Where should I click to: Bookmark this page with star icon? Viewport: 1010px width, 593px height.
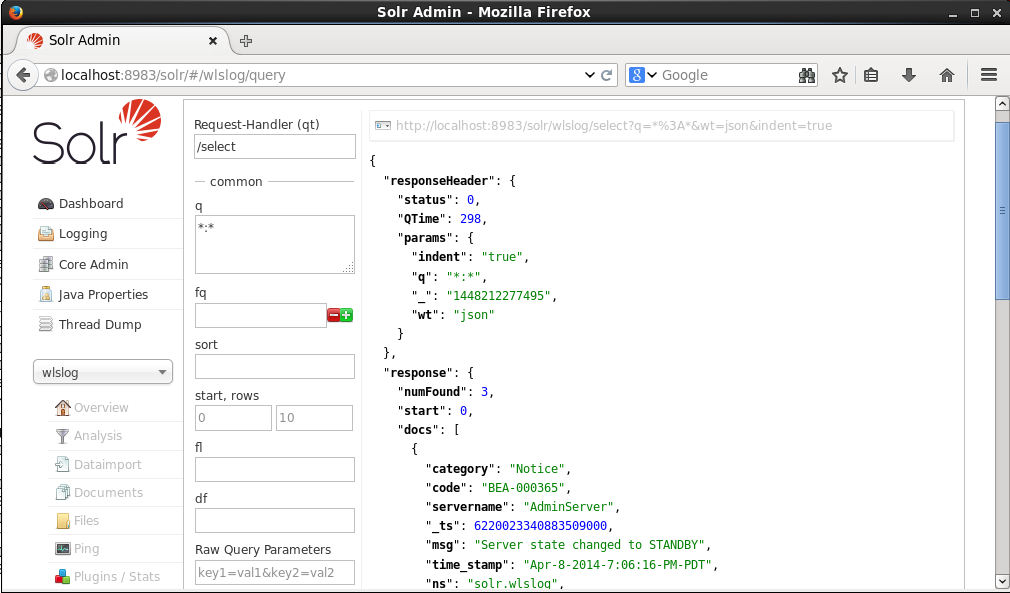839,75
